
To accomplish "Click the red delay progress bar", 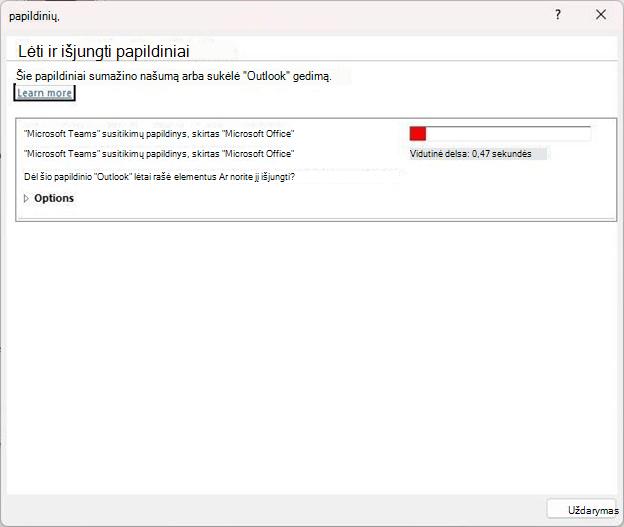I will 500,133.
